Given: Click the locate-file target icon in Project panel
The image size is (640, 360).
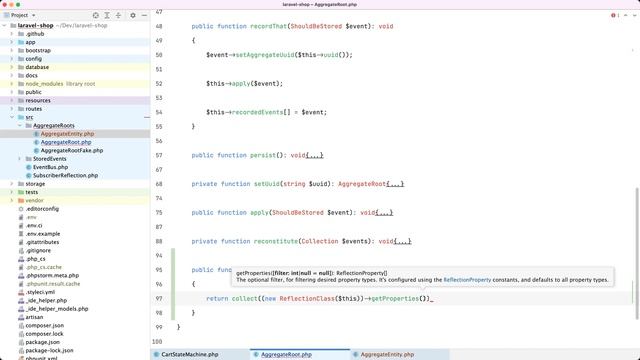Looking at the screenshot, I should pos(96,15).
